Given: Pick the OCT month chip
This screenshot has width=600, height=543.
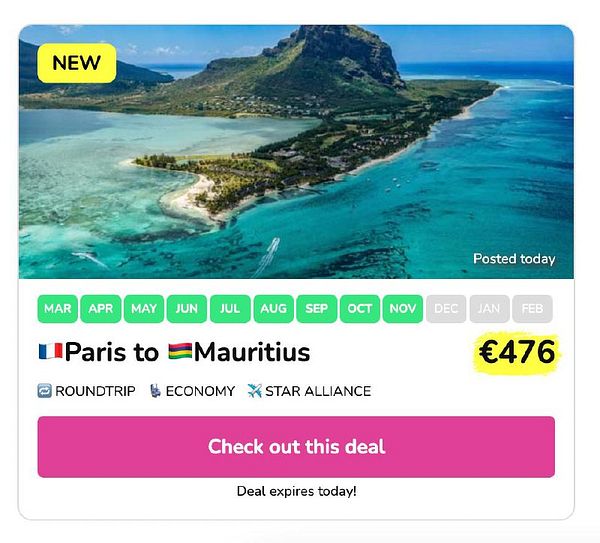Looking at the screenshot, I should pyautogui.click(x=360, y=308).
